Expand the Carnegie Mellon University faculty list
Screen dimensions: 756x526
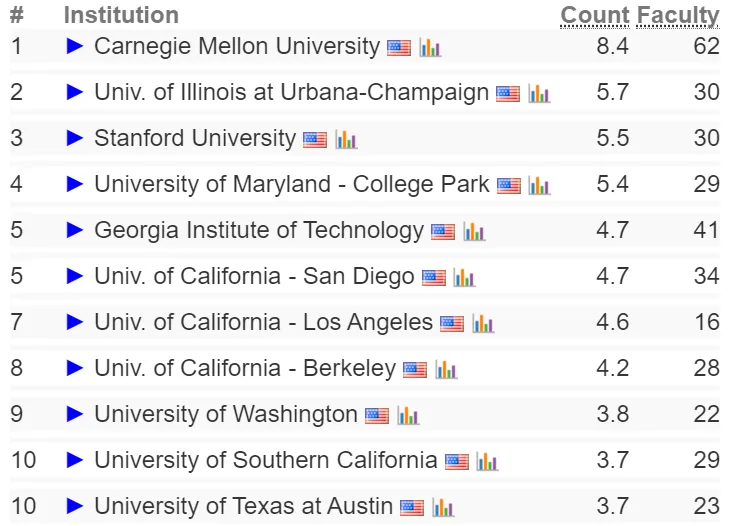coord(75,46)
